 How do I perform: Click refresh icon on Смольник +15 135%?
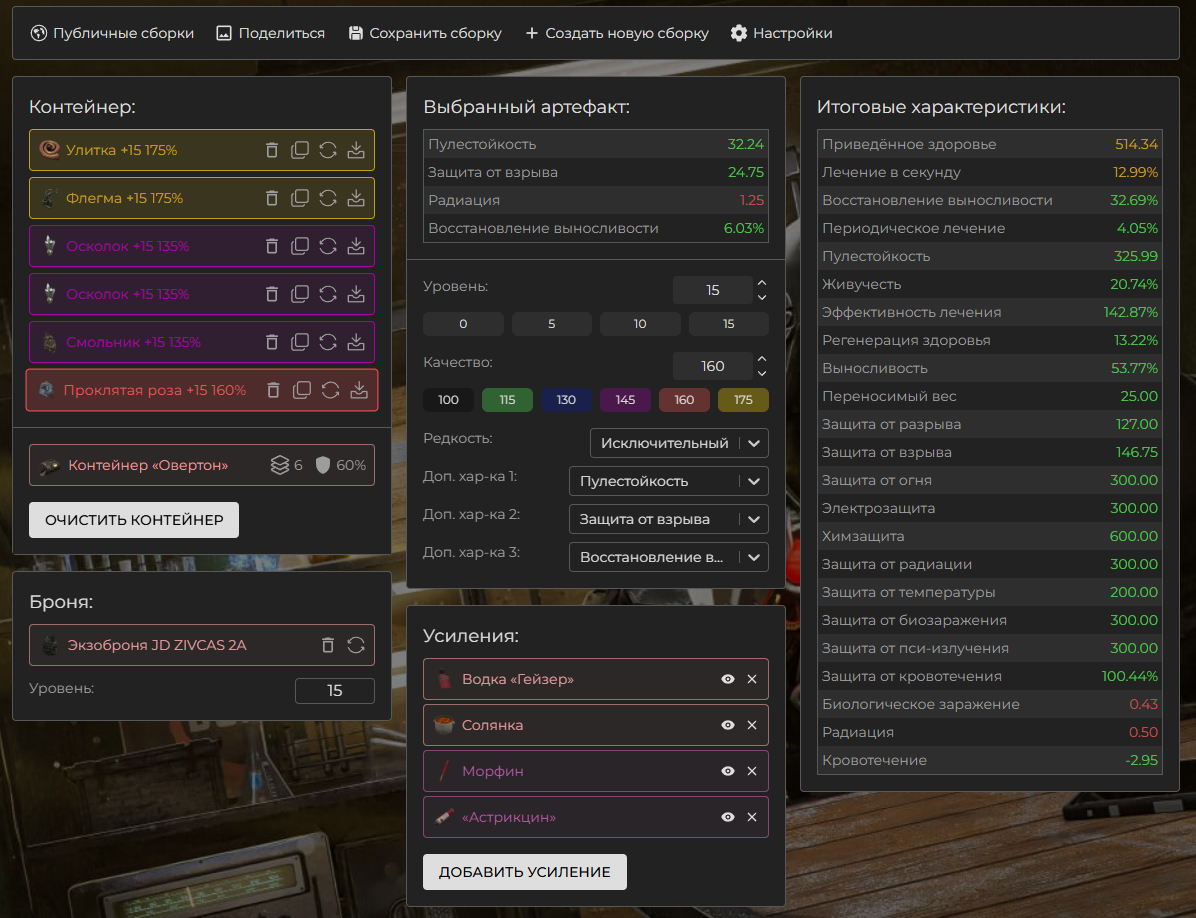coord(328,342)
